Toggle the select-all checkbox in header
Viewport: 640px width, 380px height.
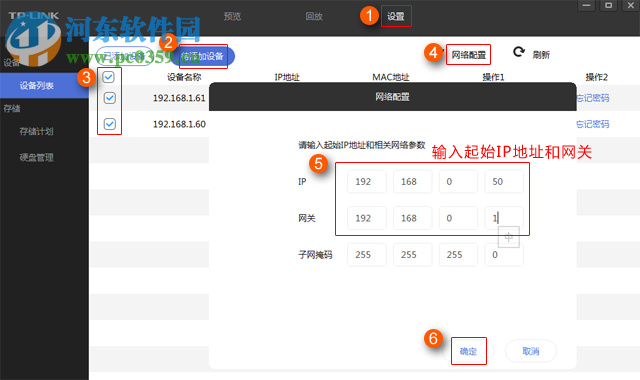point(109,77)
